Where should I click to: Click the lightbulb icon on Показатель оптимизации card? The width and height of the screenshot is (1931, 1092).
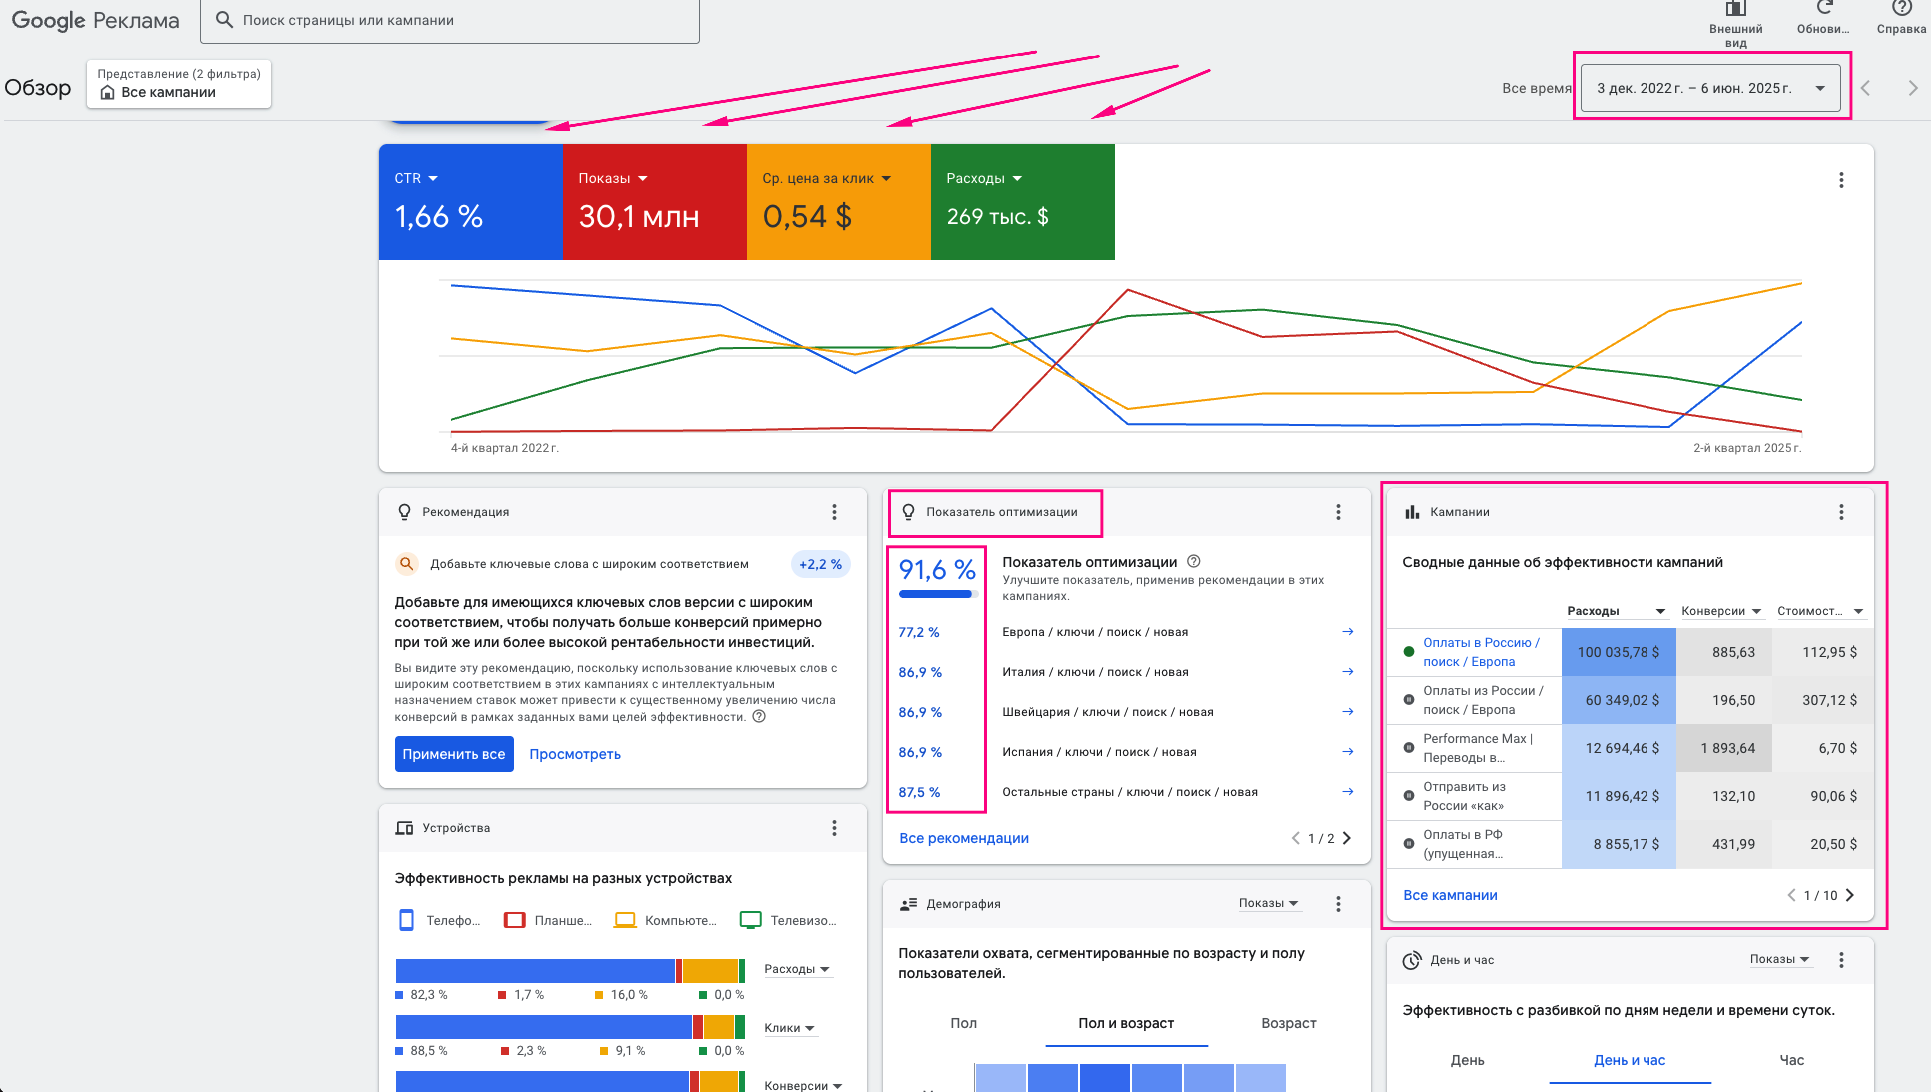(909, 511)
